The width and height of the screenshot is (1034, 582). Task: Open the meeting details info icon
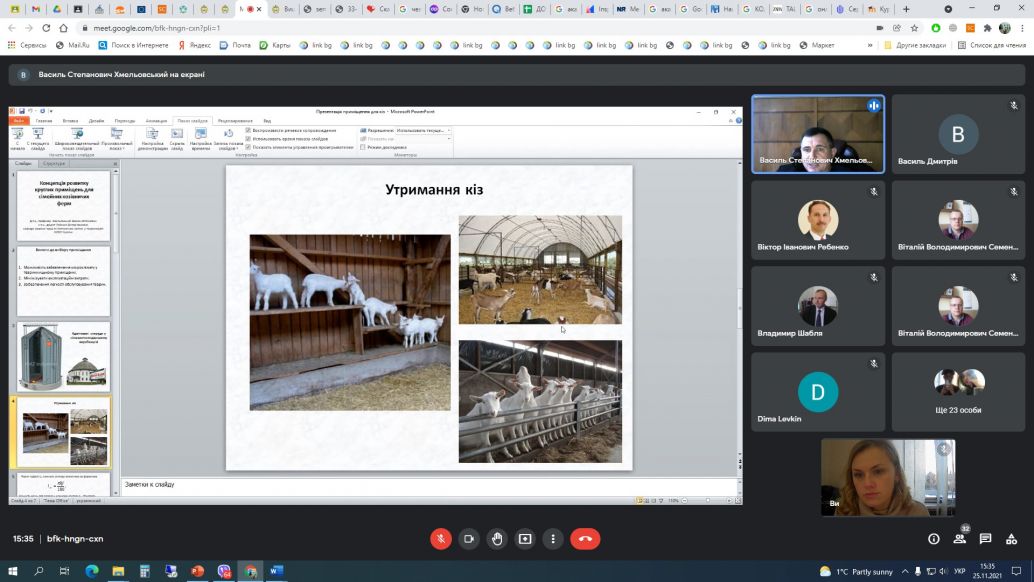(x=933, y=539)
